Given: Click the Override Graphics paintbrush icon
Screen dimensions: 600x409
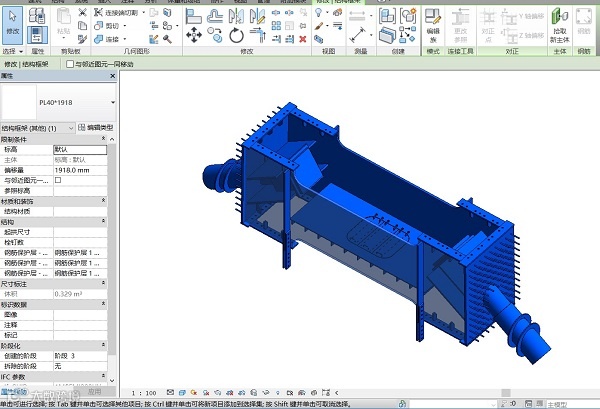Looking at the screenshot, I should [x=318, y=26].
